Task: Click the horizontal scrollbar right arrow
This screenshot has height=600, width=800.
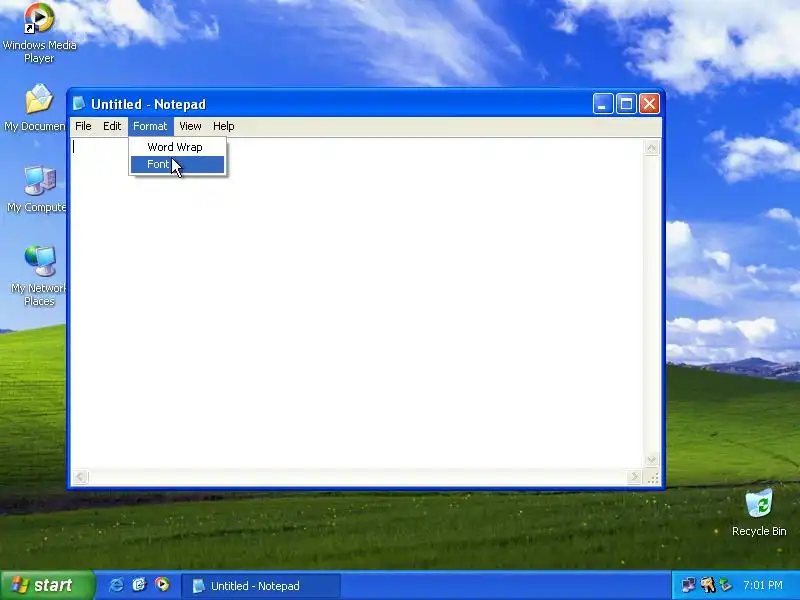Action: coord(634,477)
